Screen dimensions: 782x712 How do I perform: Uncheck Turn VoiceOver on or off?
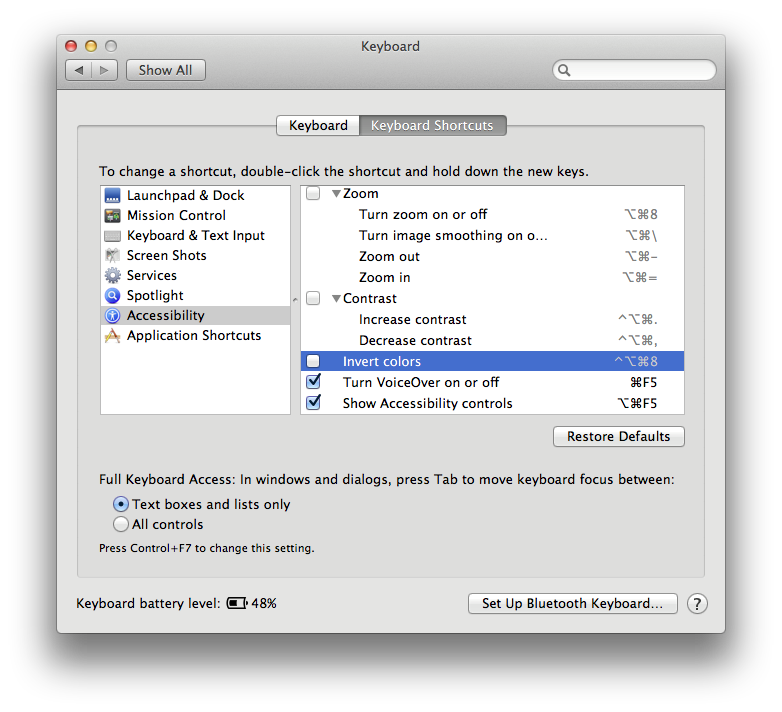click(313, 382)
